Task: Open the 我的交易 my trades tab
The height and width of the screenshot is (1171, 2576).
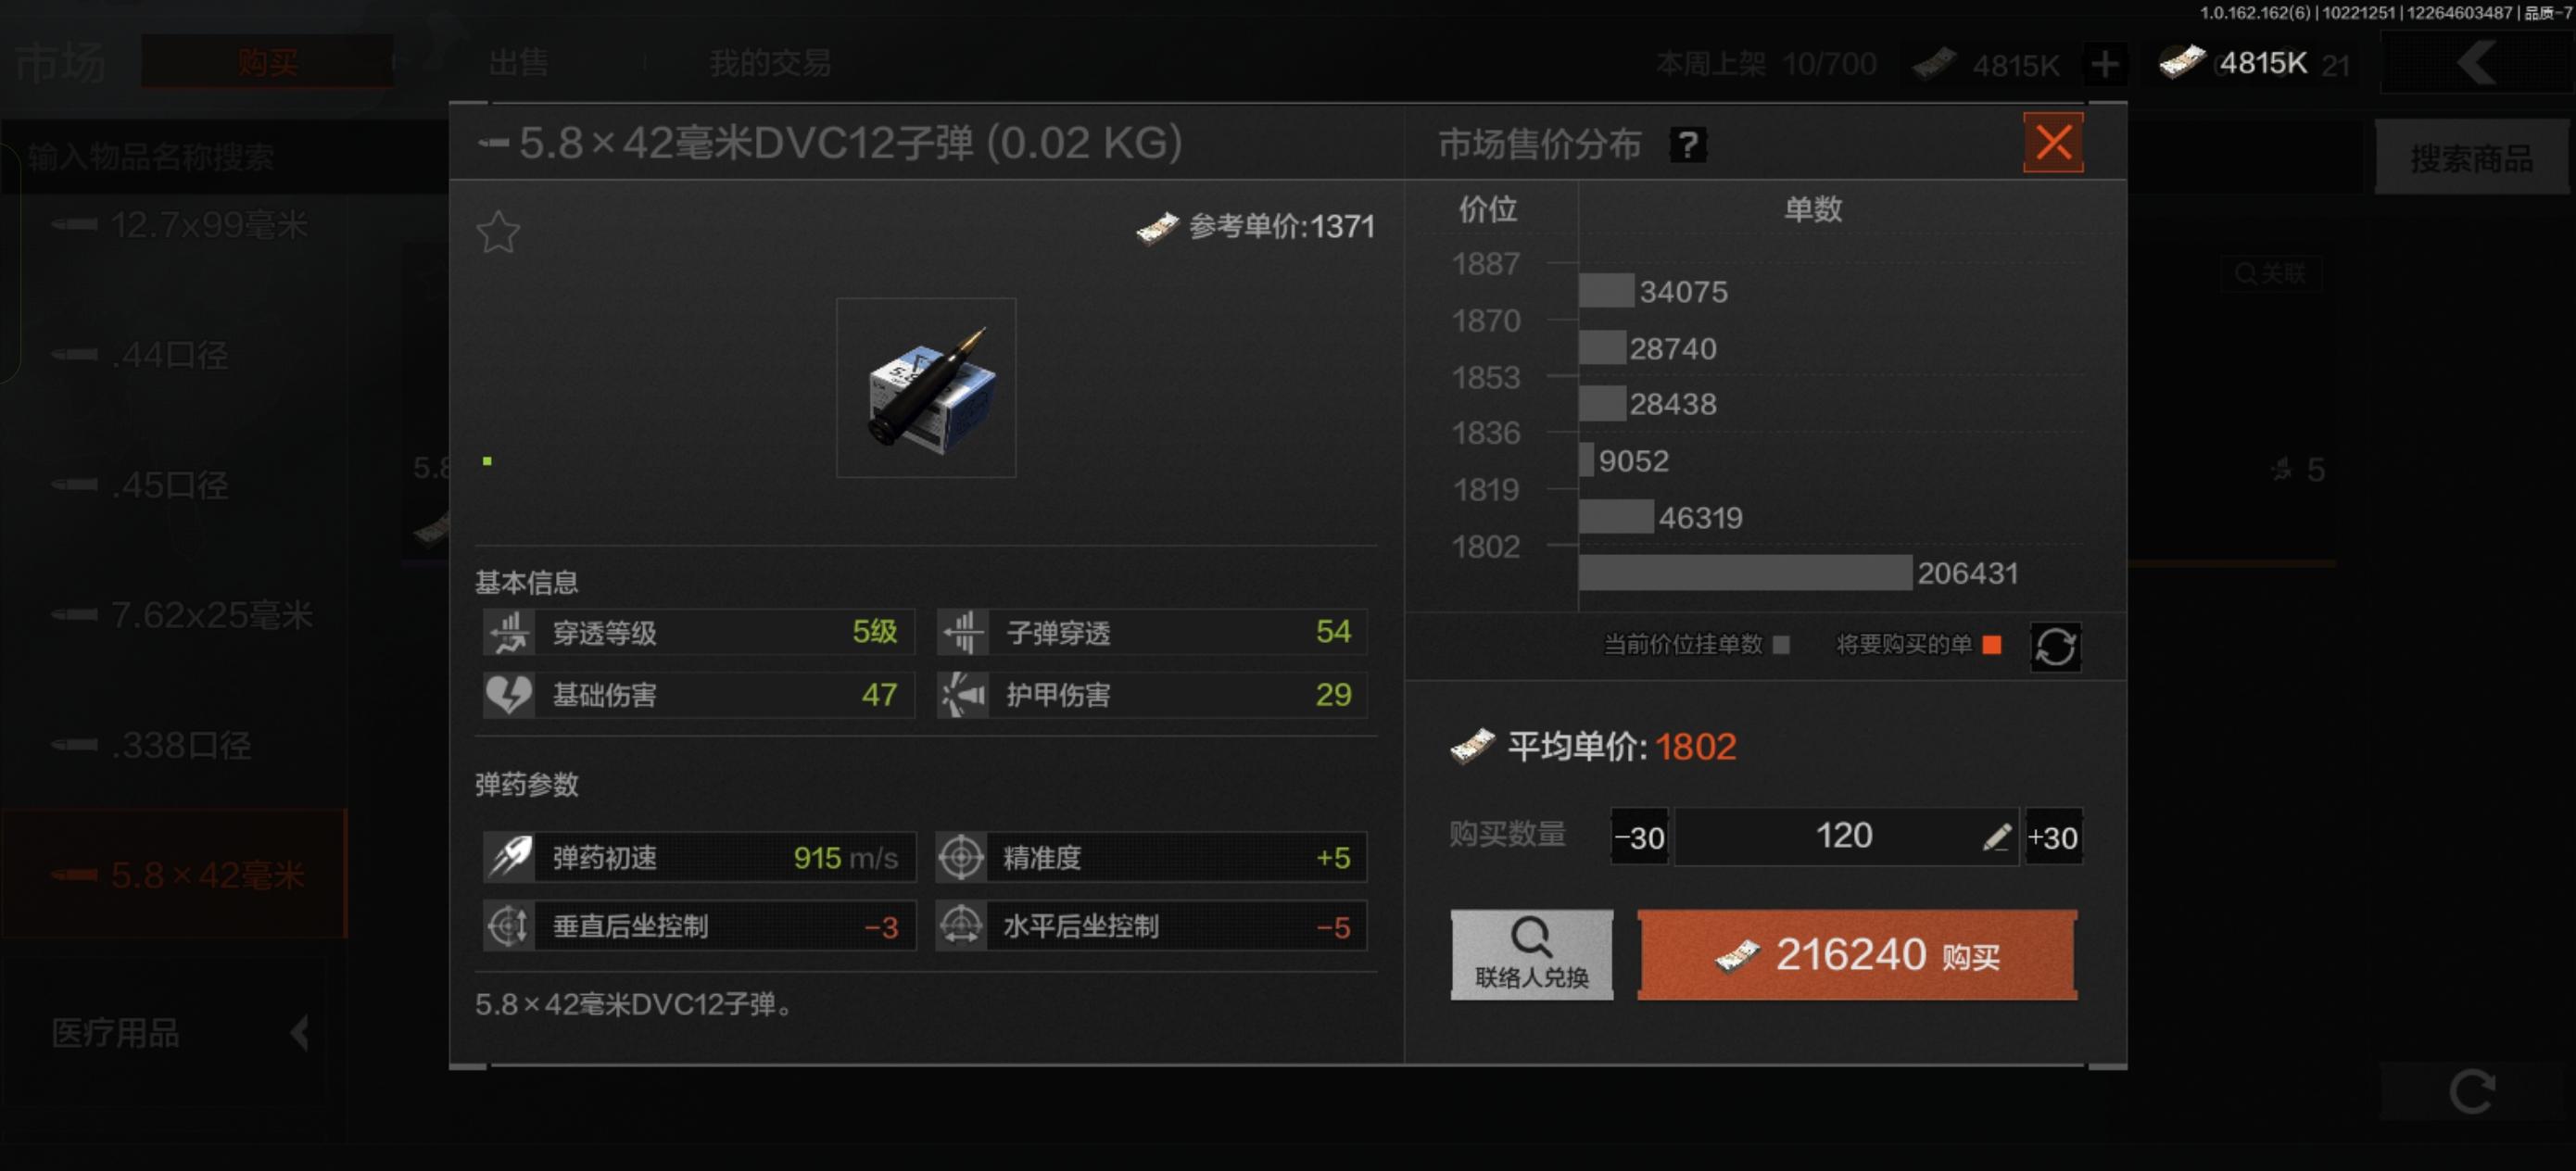Action: pyautogui.click(x=769, y=63)
